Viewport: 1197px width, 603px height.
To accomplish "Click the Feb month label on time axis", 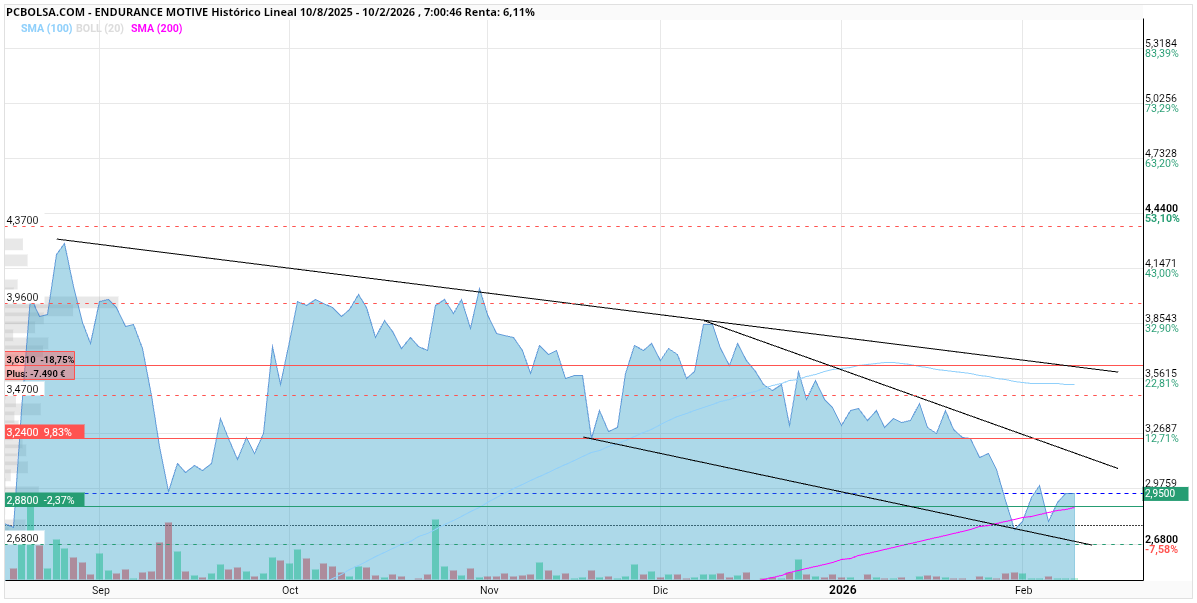I will (1023, 590).
